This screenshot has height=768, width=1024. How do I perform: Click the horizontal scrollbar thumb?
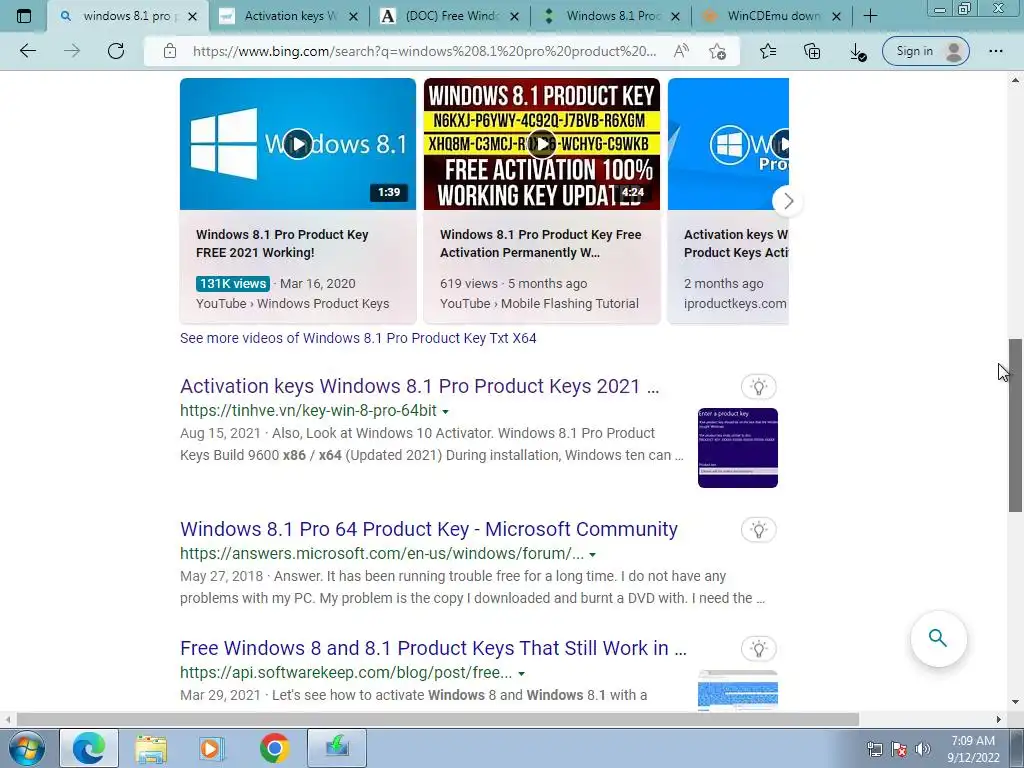tap(437, 719)
